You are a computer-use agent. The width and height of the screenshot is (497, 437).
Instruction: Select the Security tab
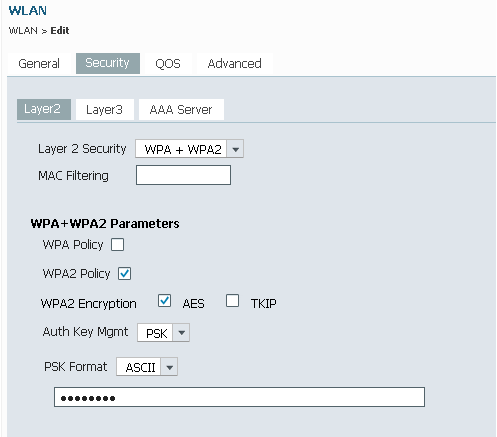click(108, 63)
